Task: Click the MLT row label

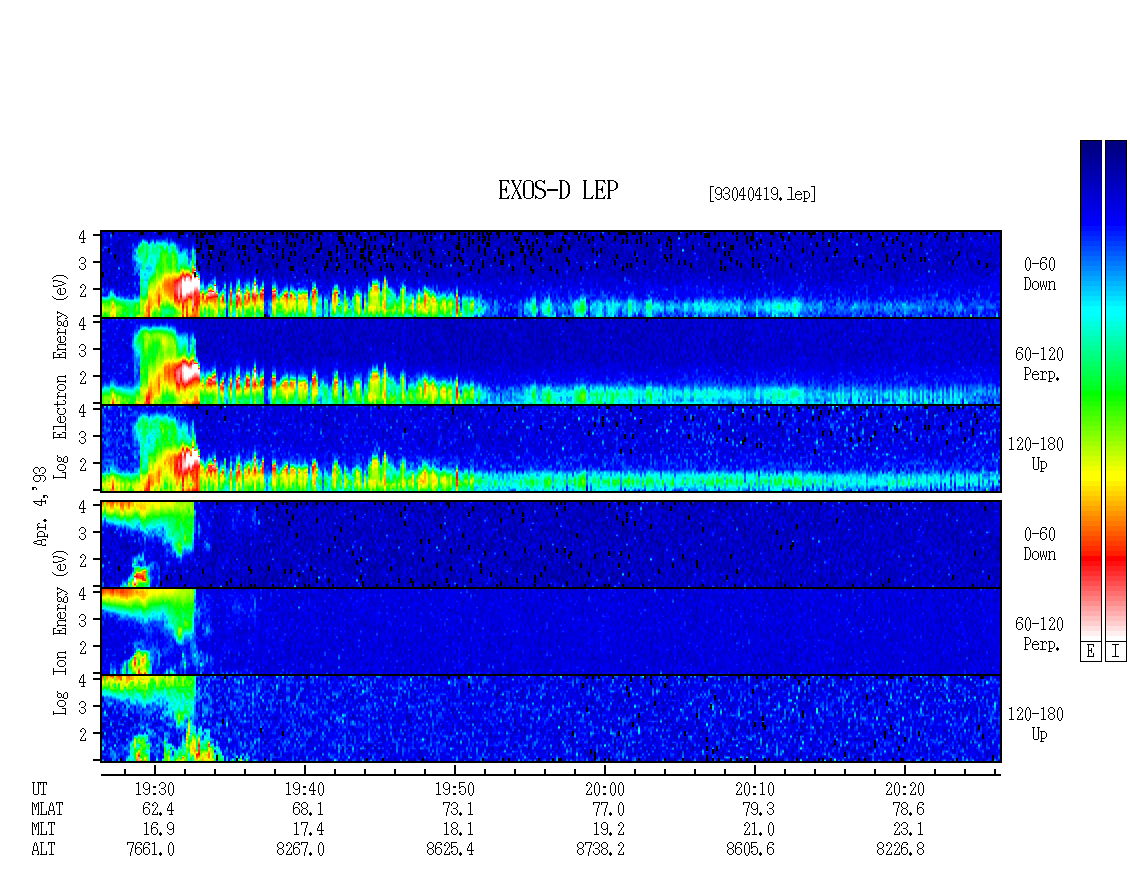Action: 43,830
